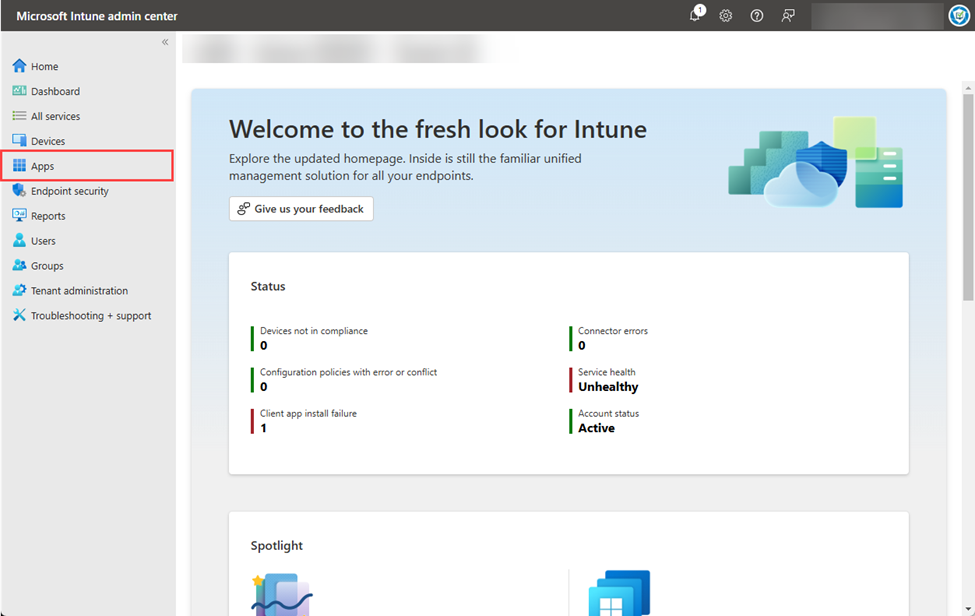This screenshot has width=975, height=616.
Task: Go to Devices in the sidebar
Action: click(48, 141)
